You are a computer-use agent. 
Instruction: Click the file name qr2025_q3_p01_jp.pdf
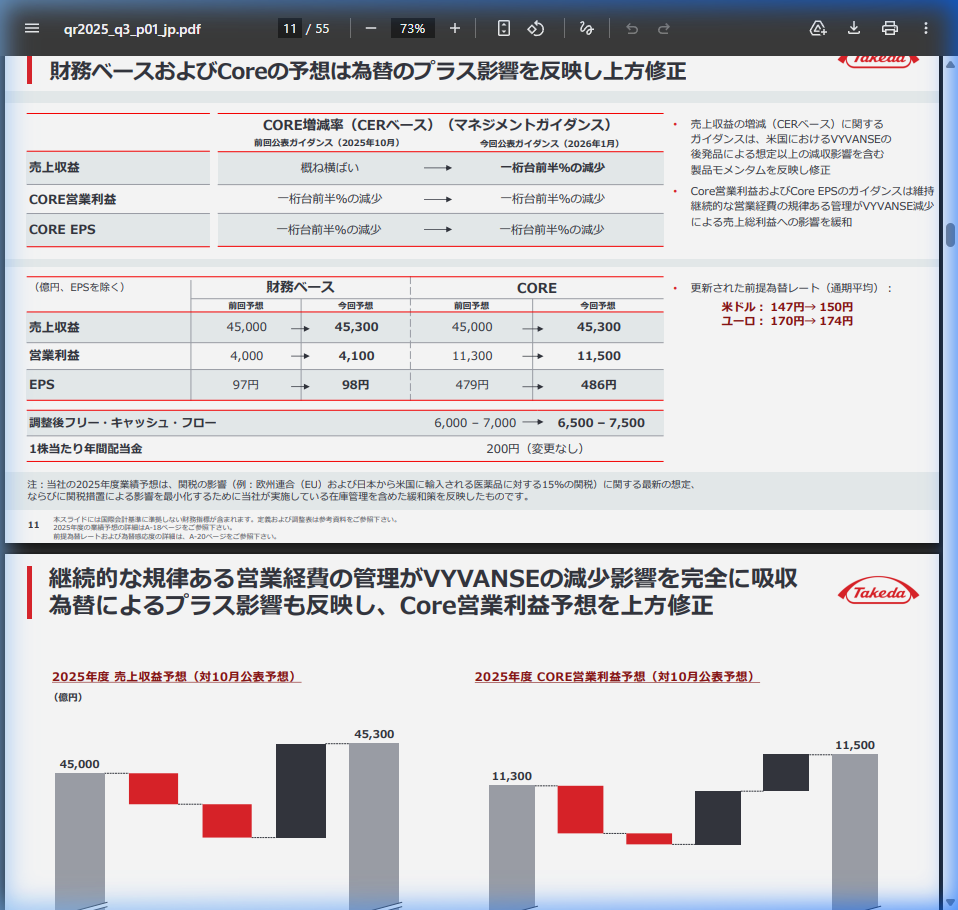pos(132,29)
